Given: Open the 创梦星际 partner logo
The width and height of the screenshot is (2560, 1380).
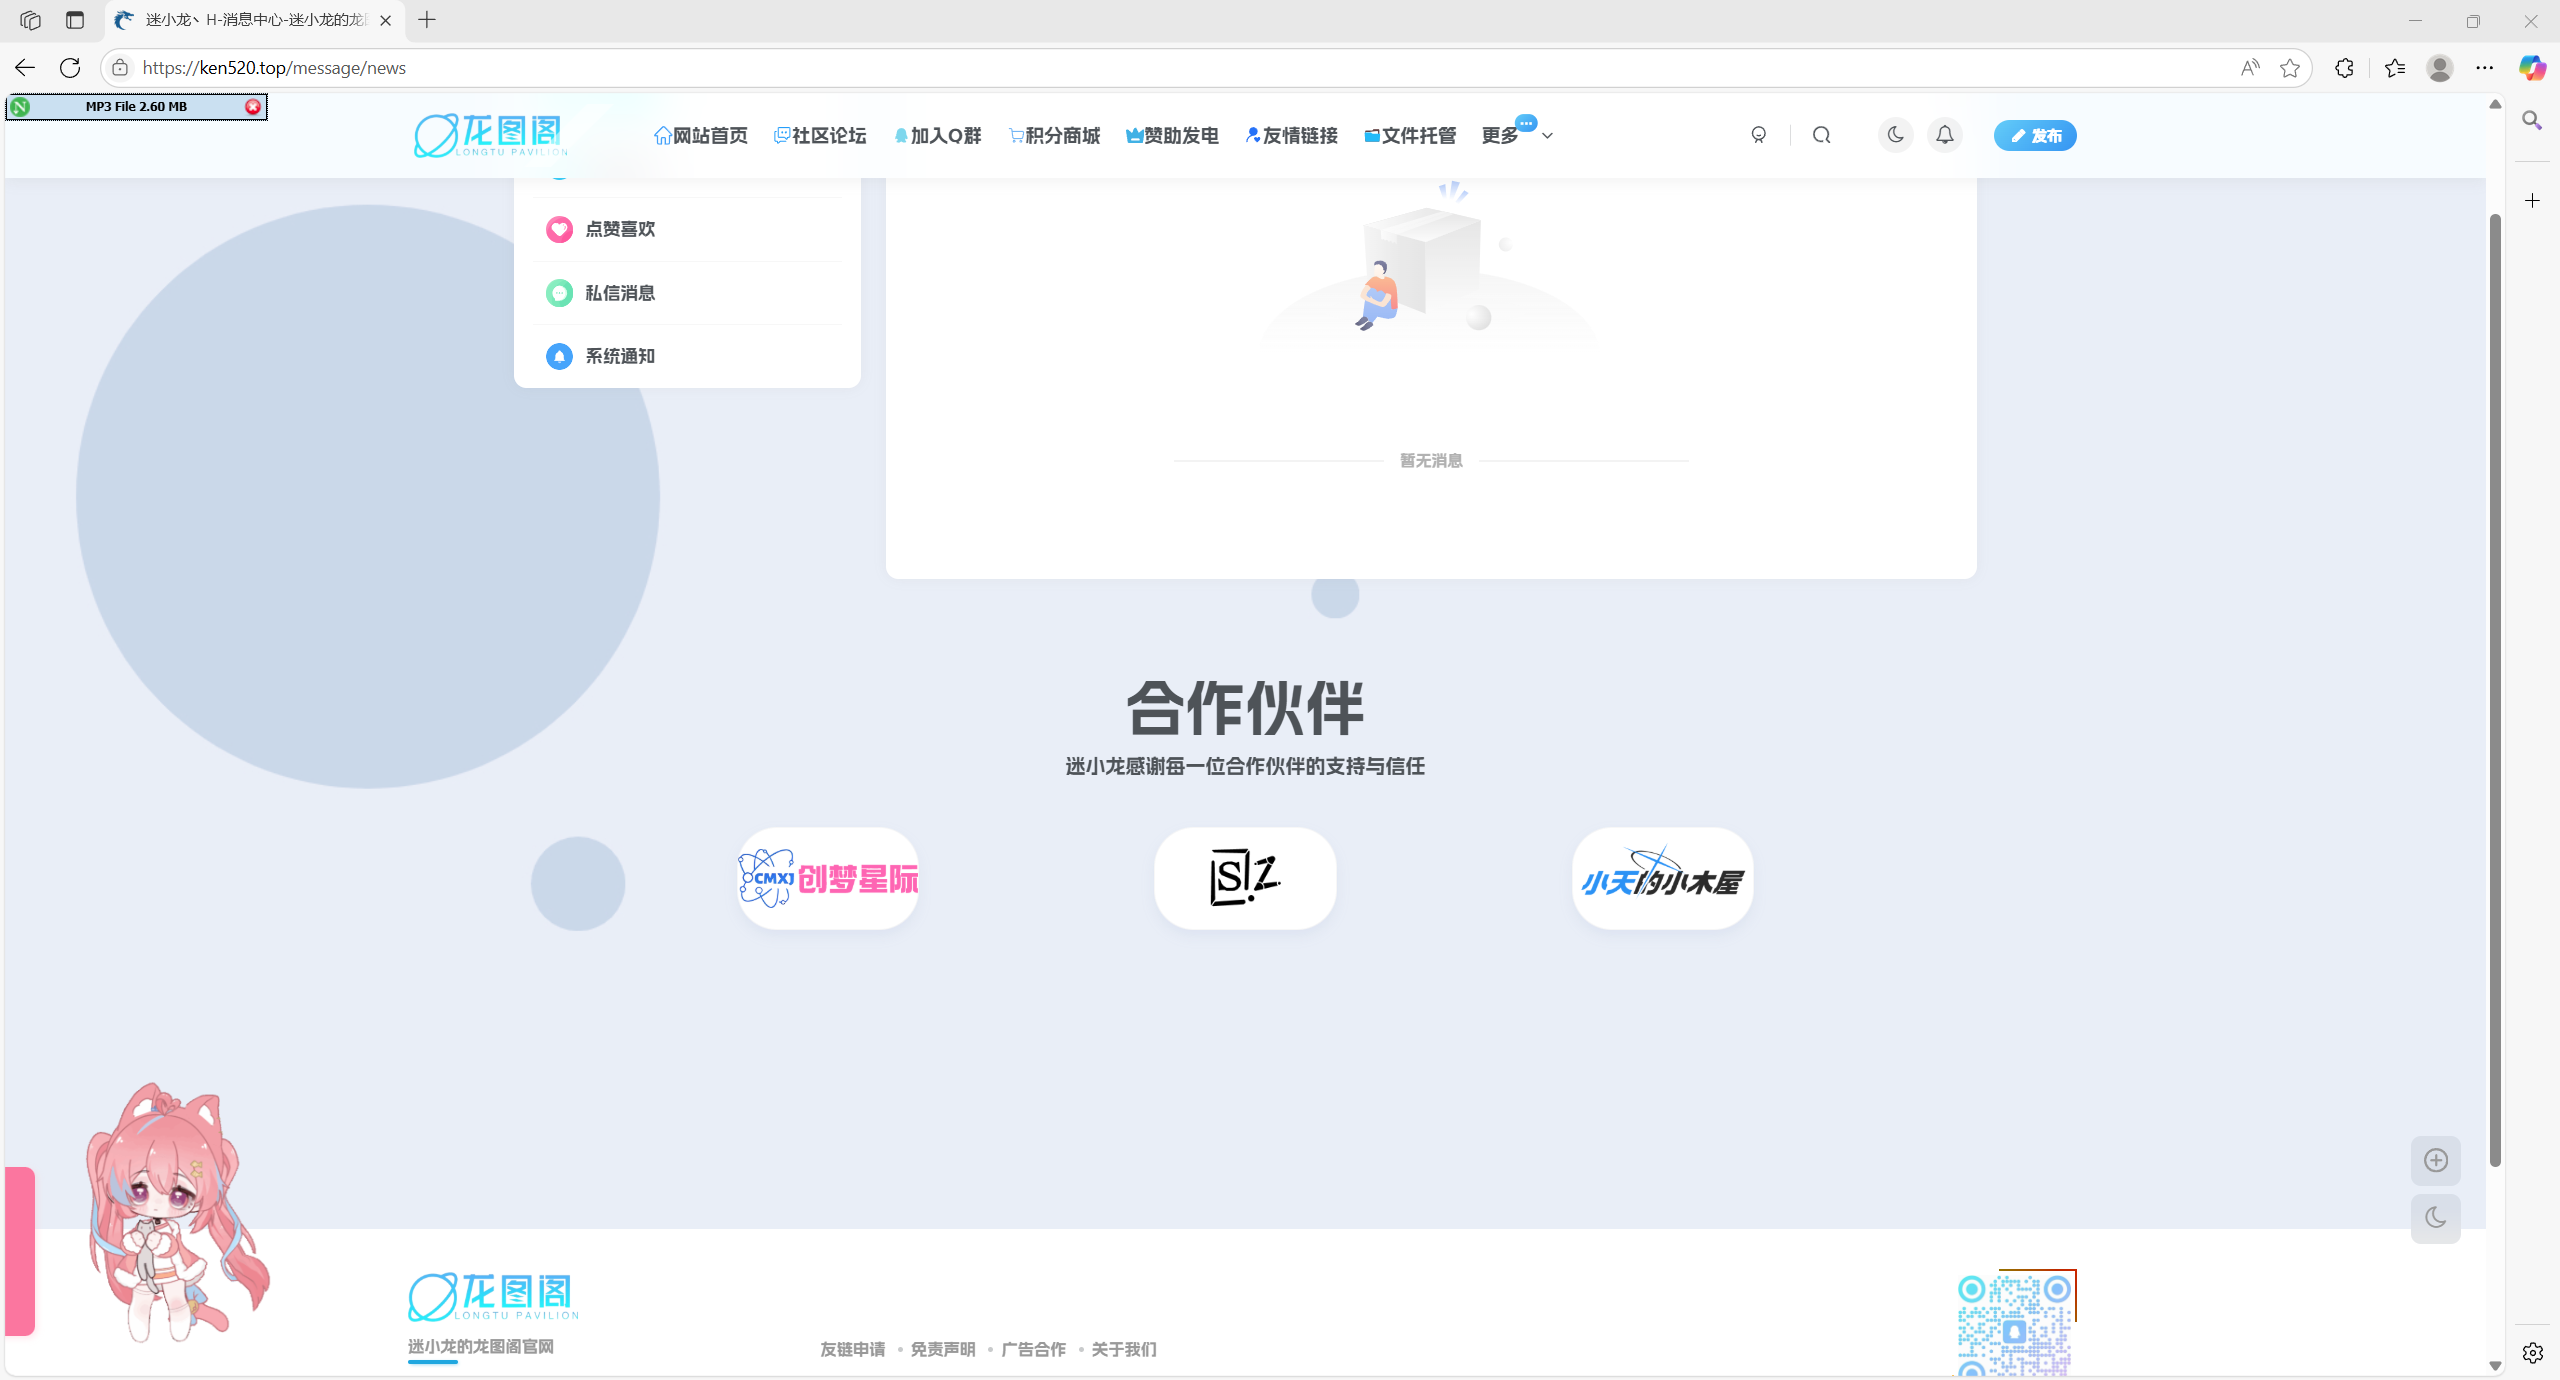Looking at the screenshot, I should [828, 878].
